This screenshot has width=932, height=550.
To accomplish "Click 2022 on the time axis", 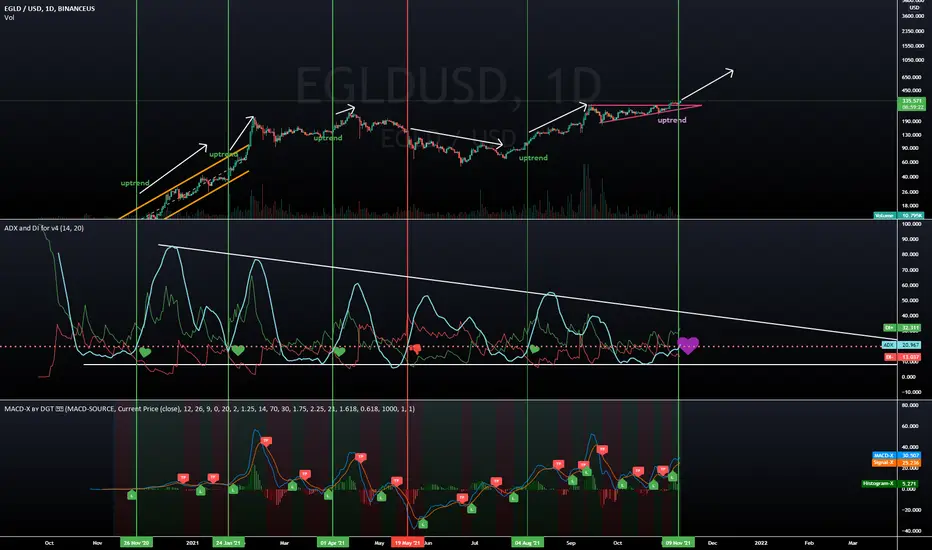I will [760, 543].
